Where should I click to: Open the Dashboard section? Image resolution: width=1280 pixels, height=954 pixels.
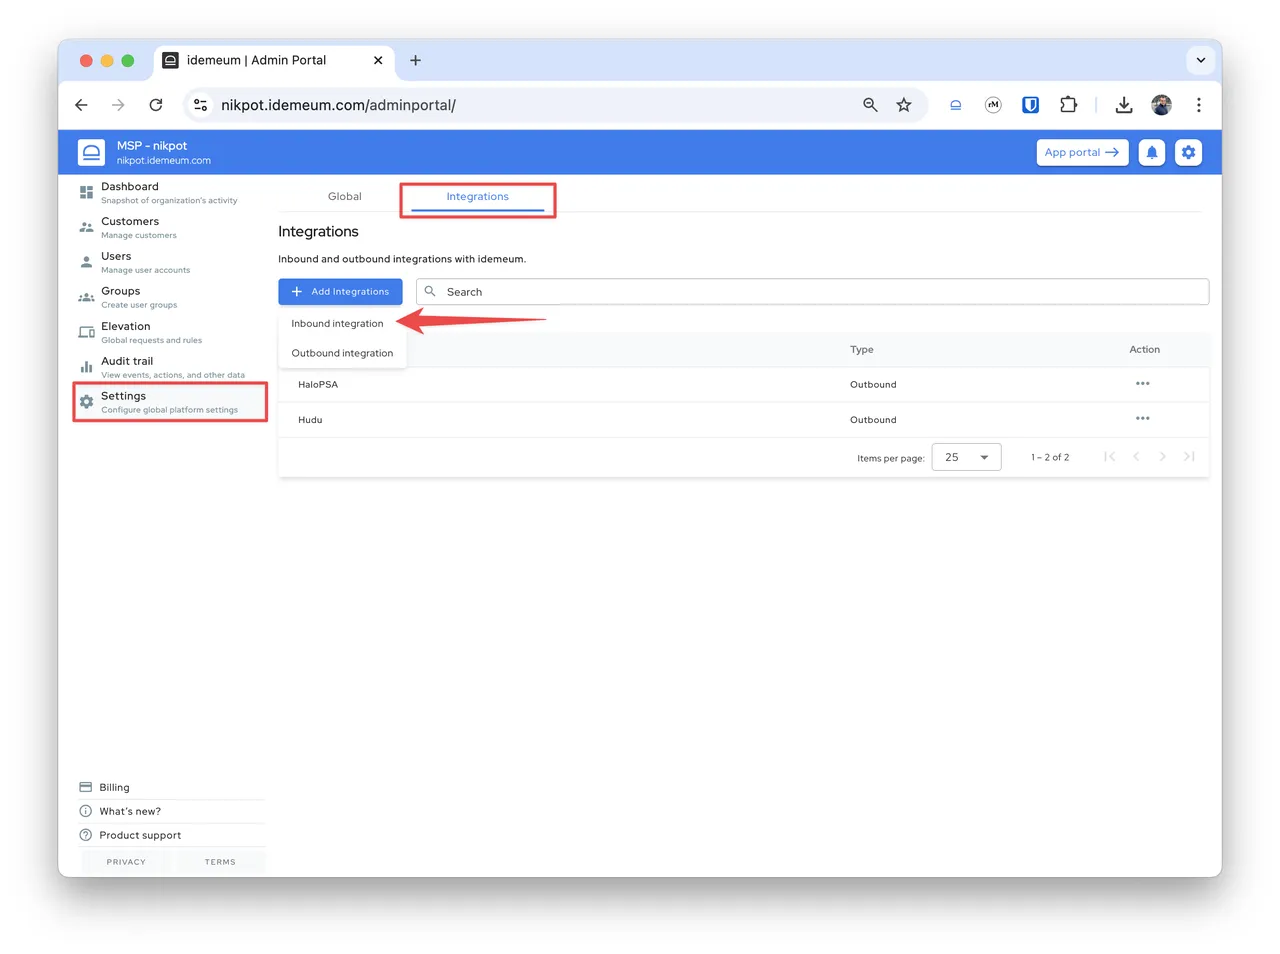click(x=168, y=192)
